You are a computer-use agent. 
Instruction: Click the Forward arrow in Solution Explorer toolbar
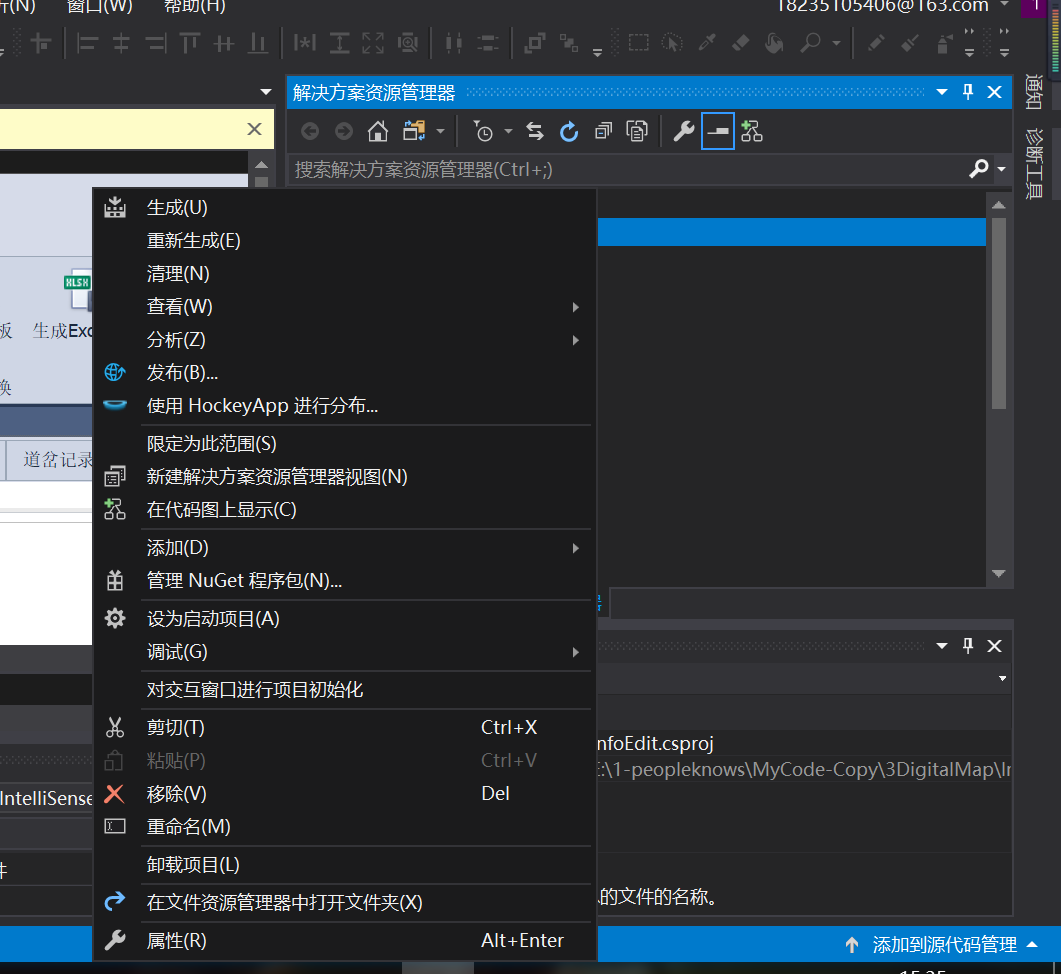[x=344, y=131]
